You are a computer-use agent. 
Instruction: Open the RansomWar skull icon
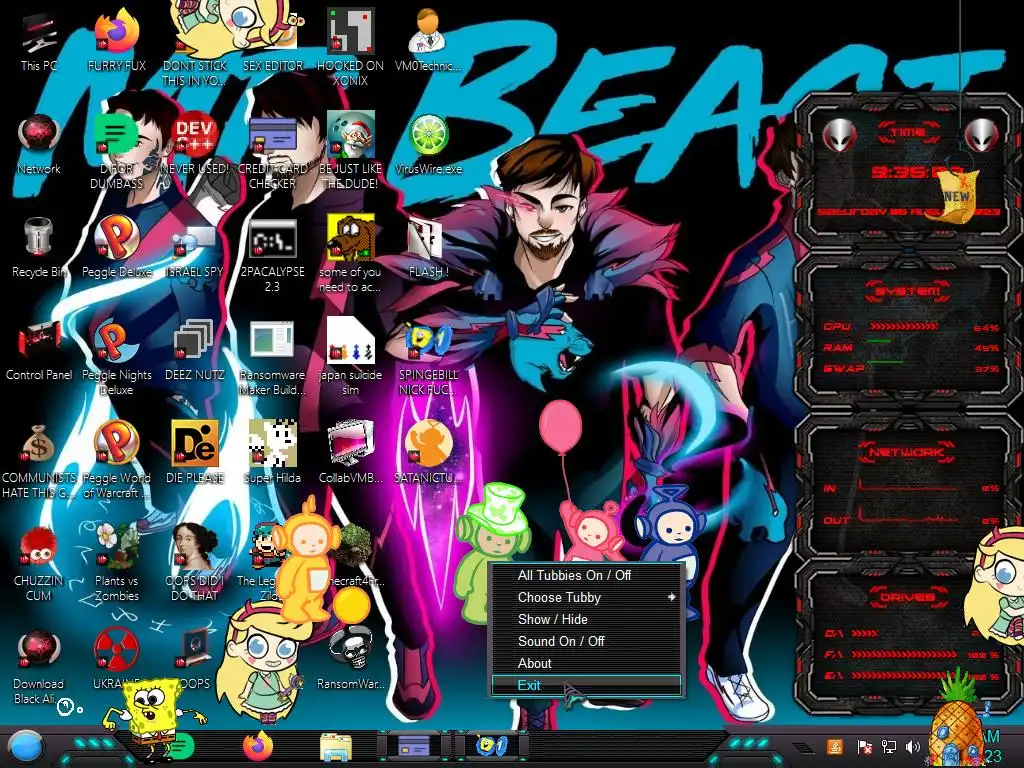click(x=350, y=658)
